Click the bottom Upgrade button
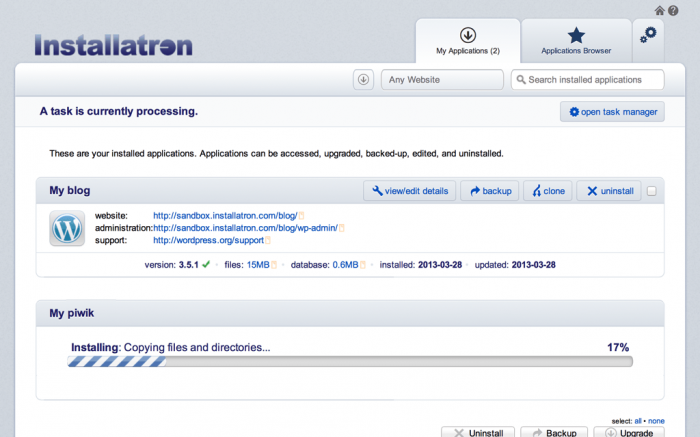 tap(629, 432)
